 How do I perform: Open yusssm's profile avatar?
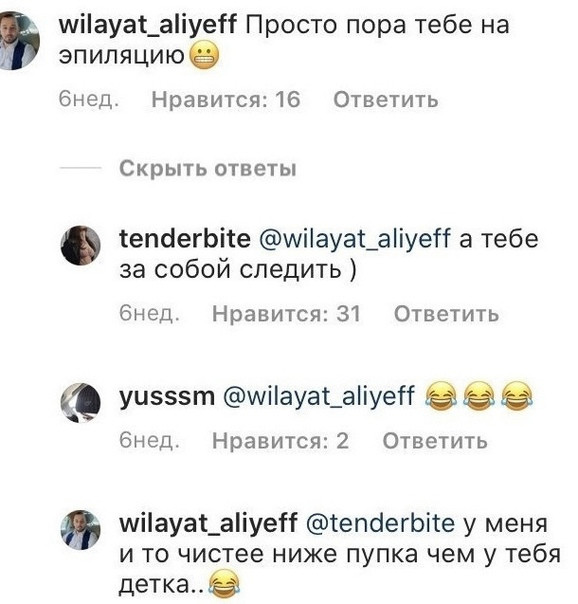(x=80, y=403)
